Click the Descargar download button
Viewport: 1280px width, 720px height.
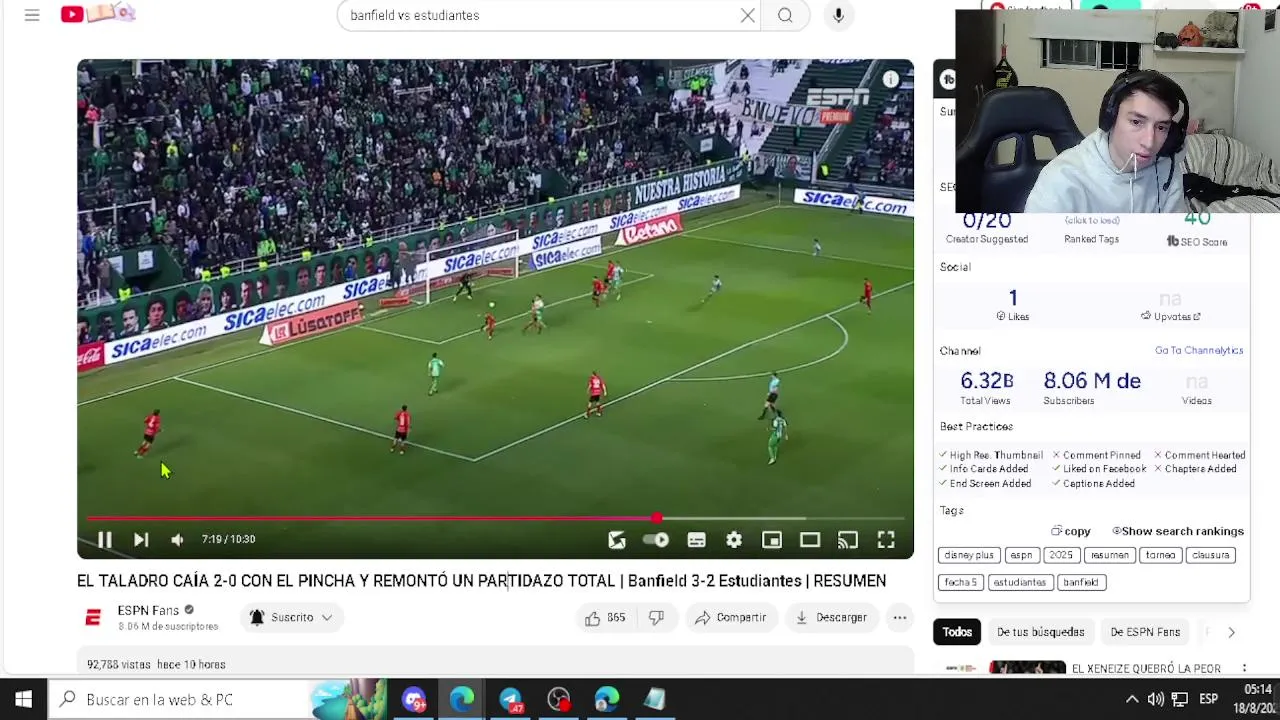[x=831, y=618]
